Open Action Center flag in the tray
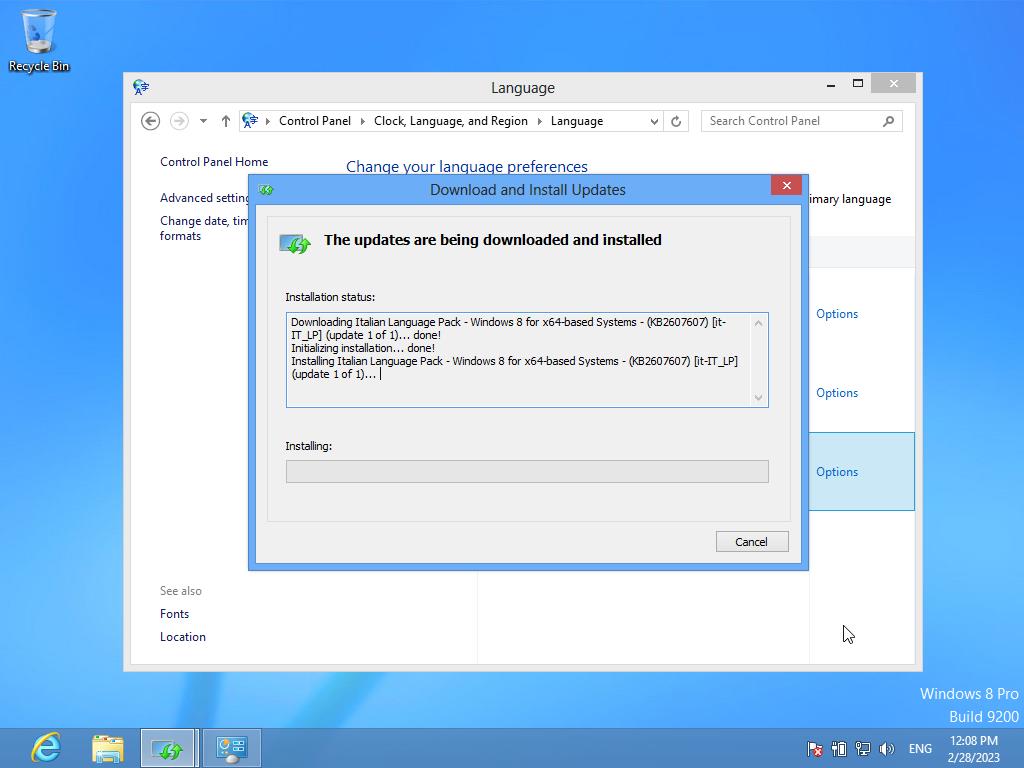This screenshot has width=1024, height=768. click(x=815, y=749)
